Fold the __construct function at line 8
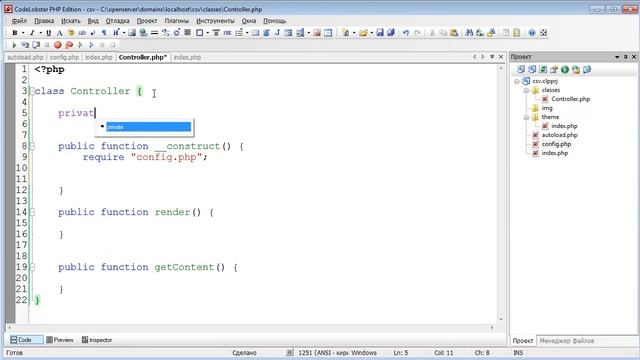Image resolution: width=640 pixels, height=360 pixels. [x=32, y=146]
